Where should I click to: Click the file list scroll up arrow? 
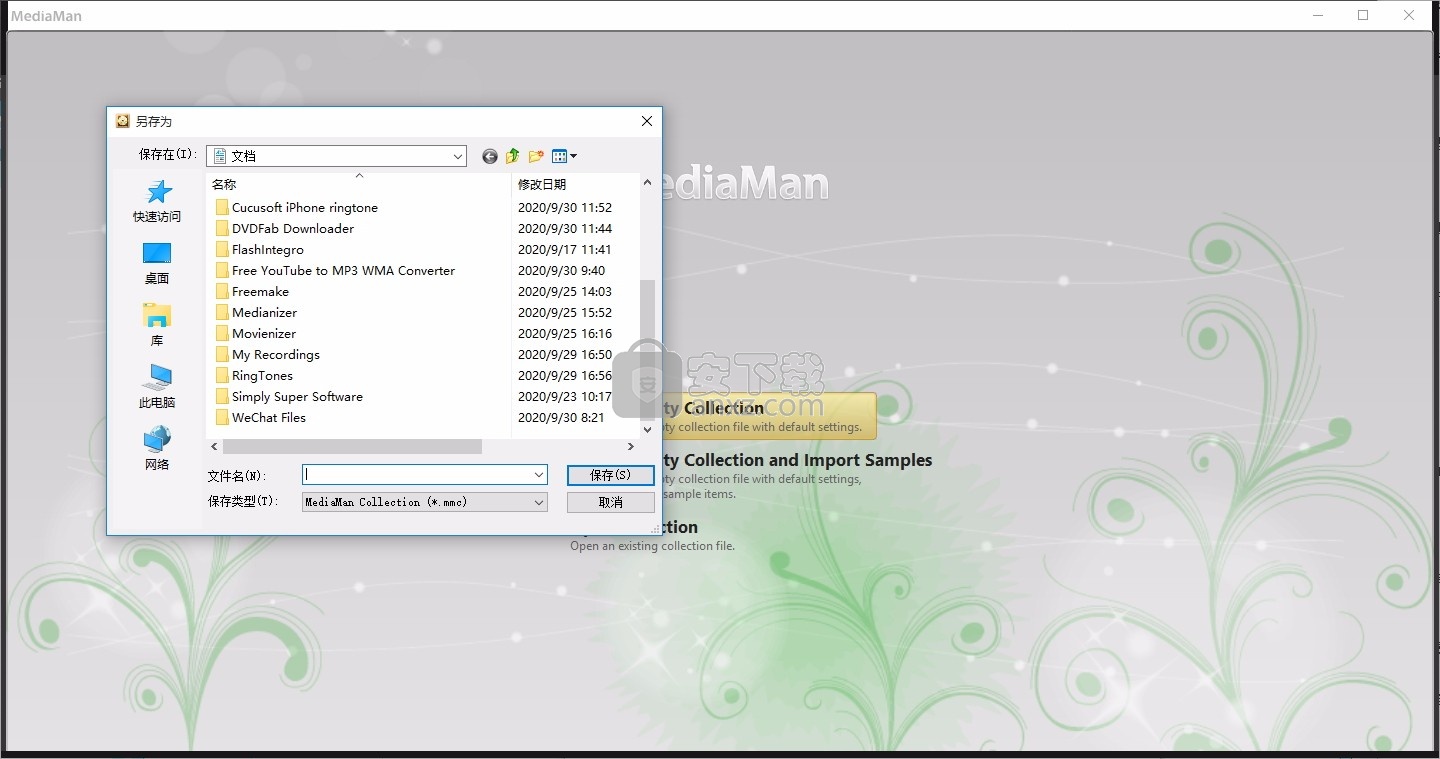click(x=647, y=183)
